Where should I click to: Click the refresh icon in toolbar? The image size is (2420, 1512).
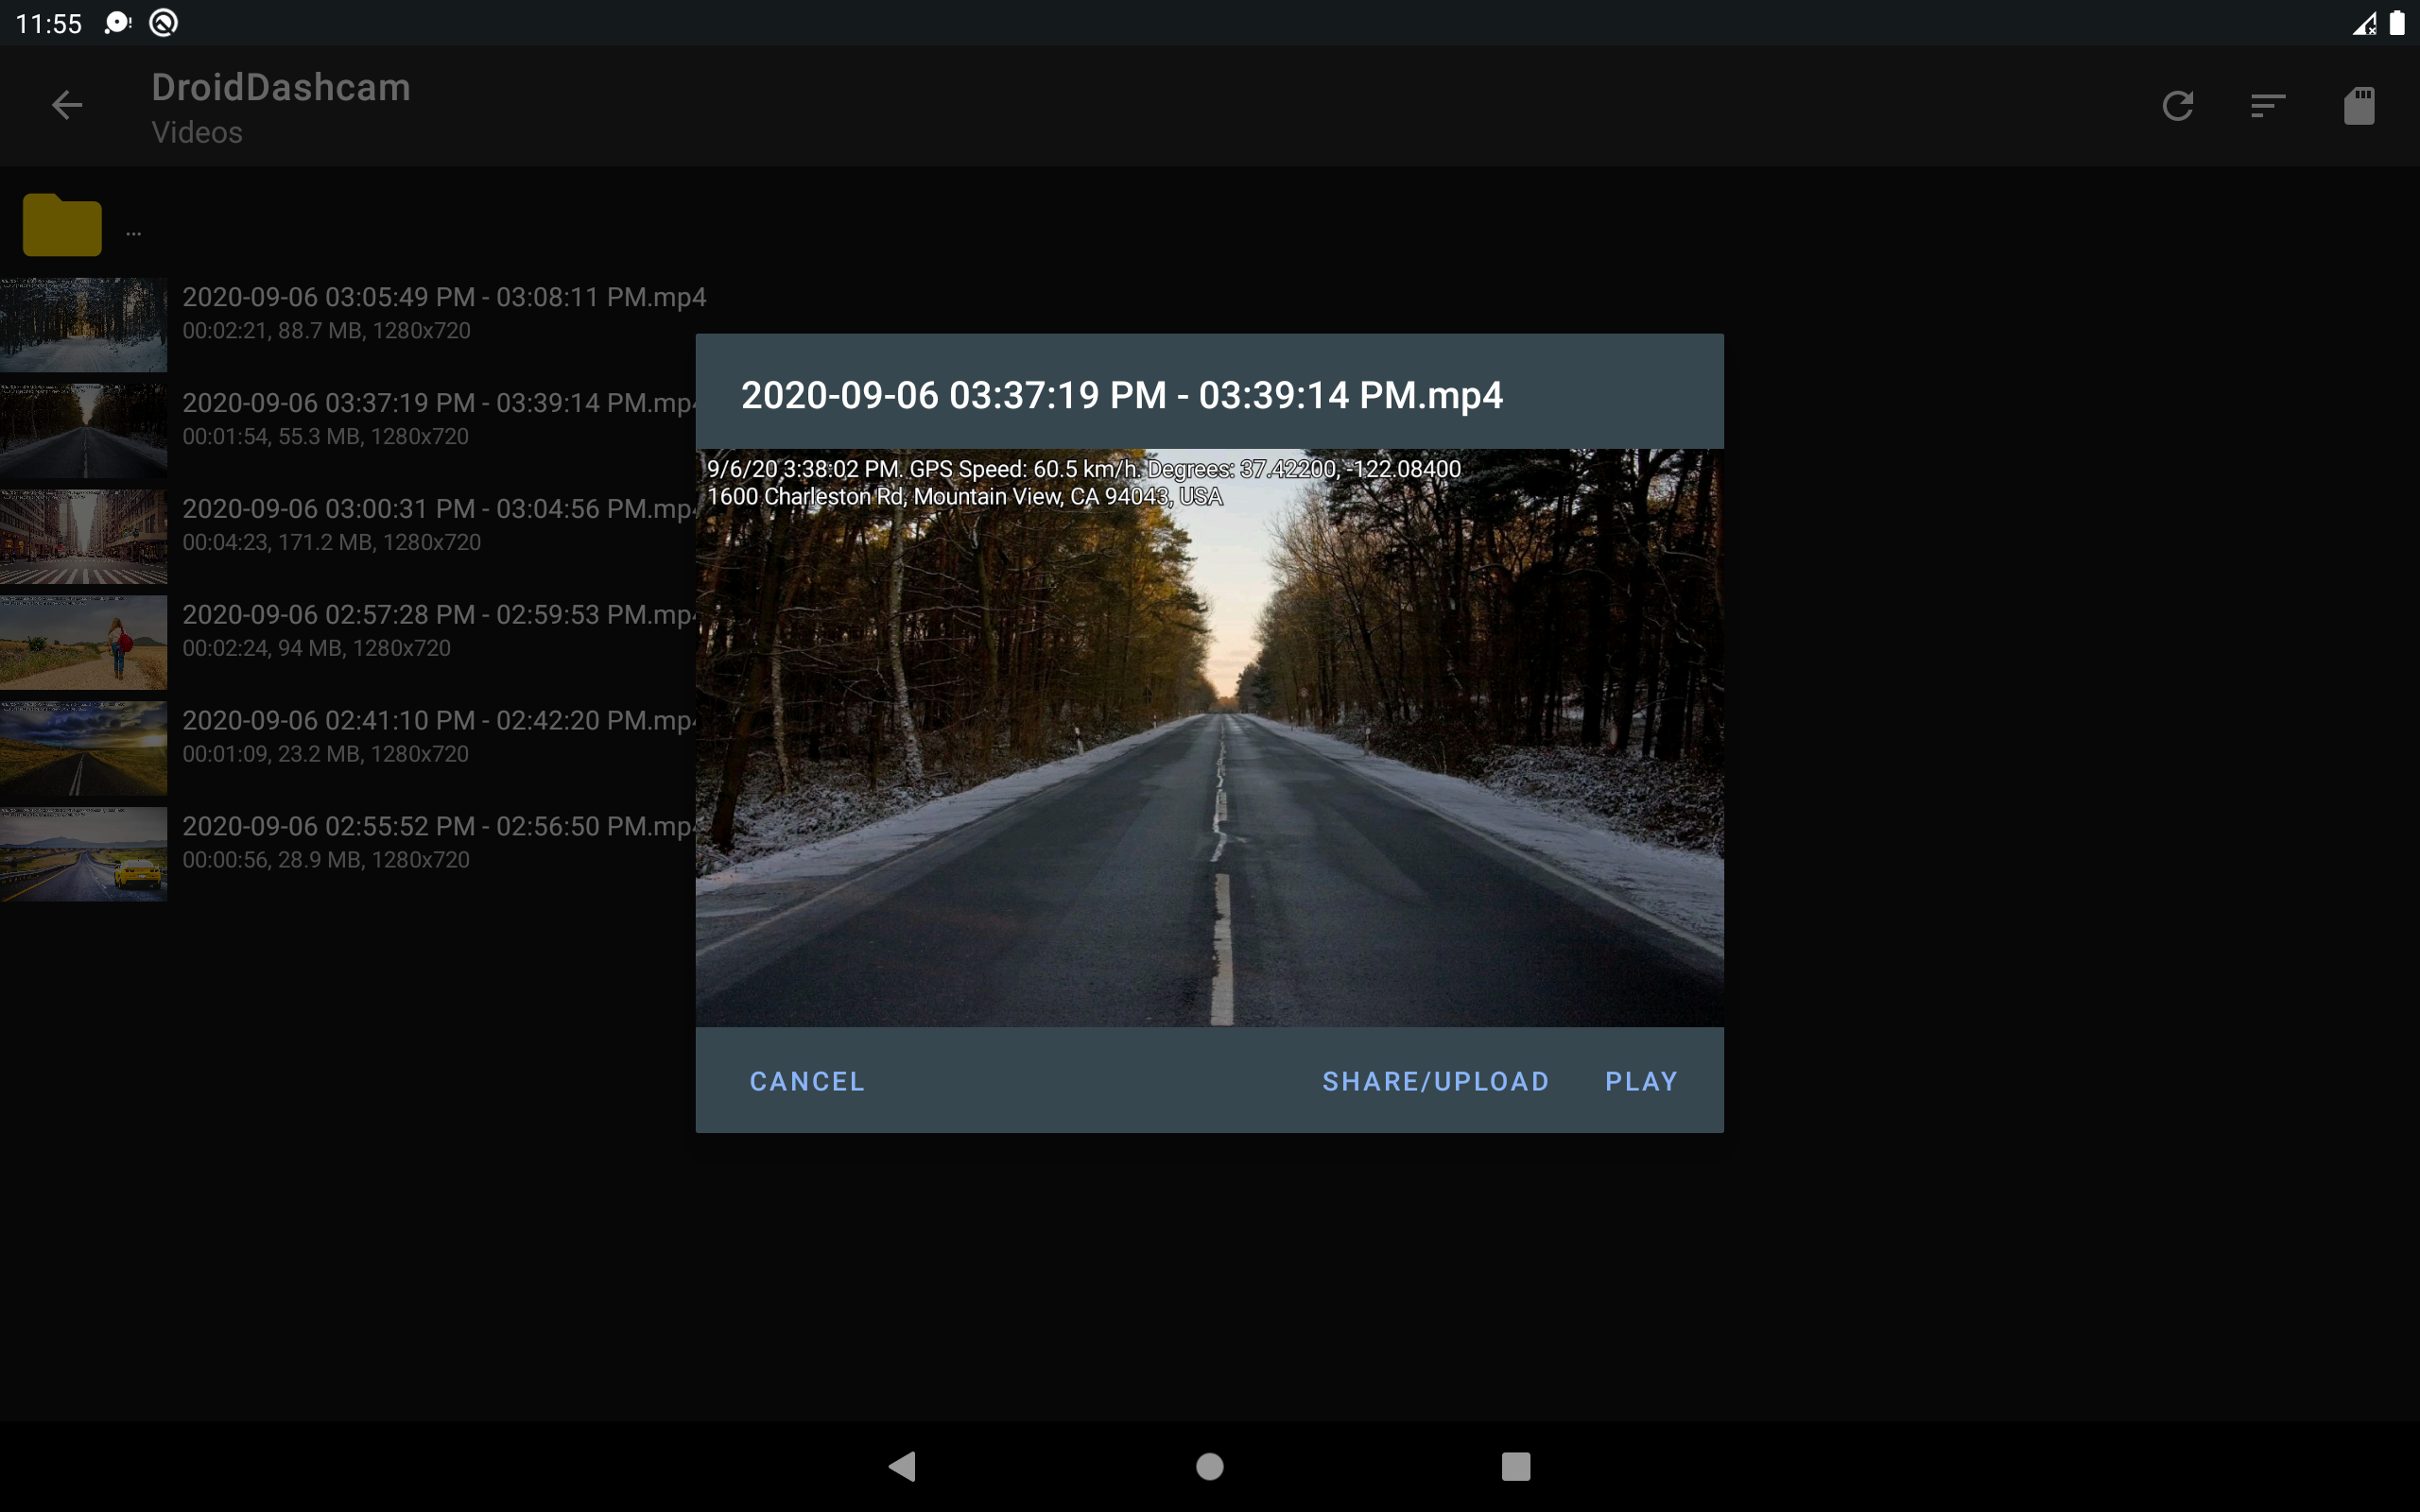click(x=2177, y=105)
